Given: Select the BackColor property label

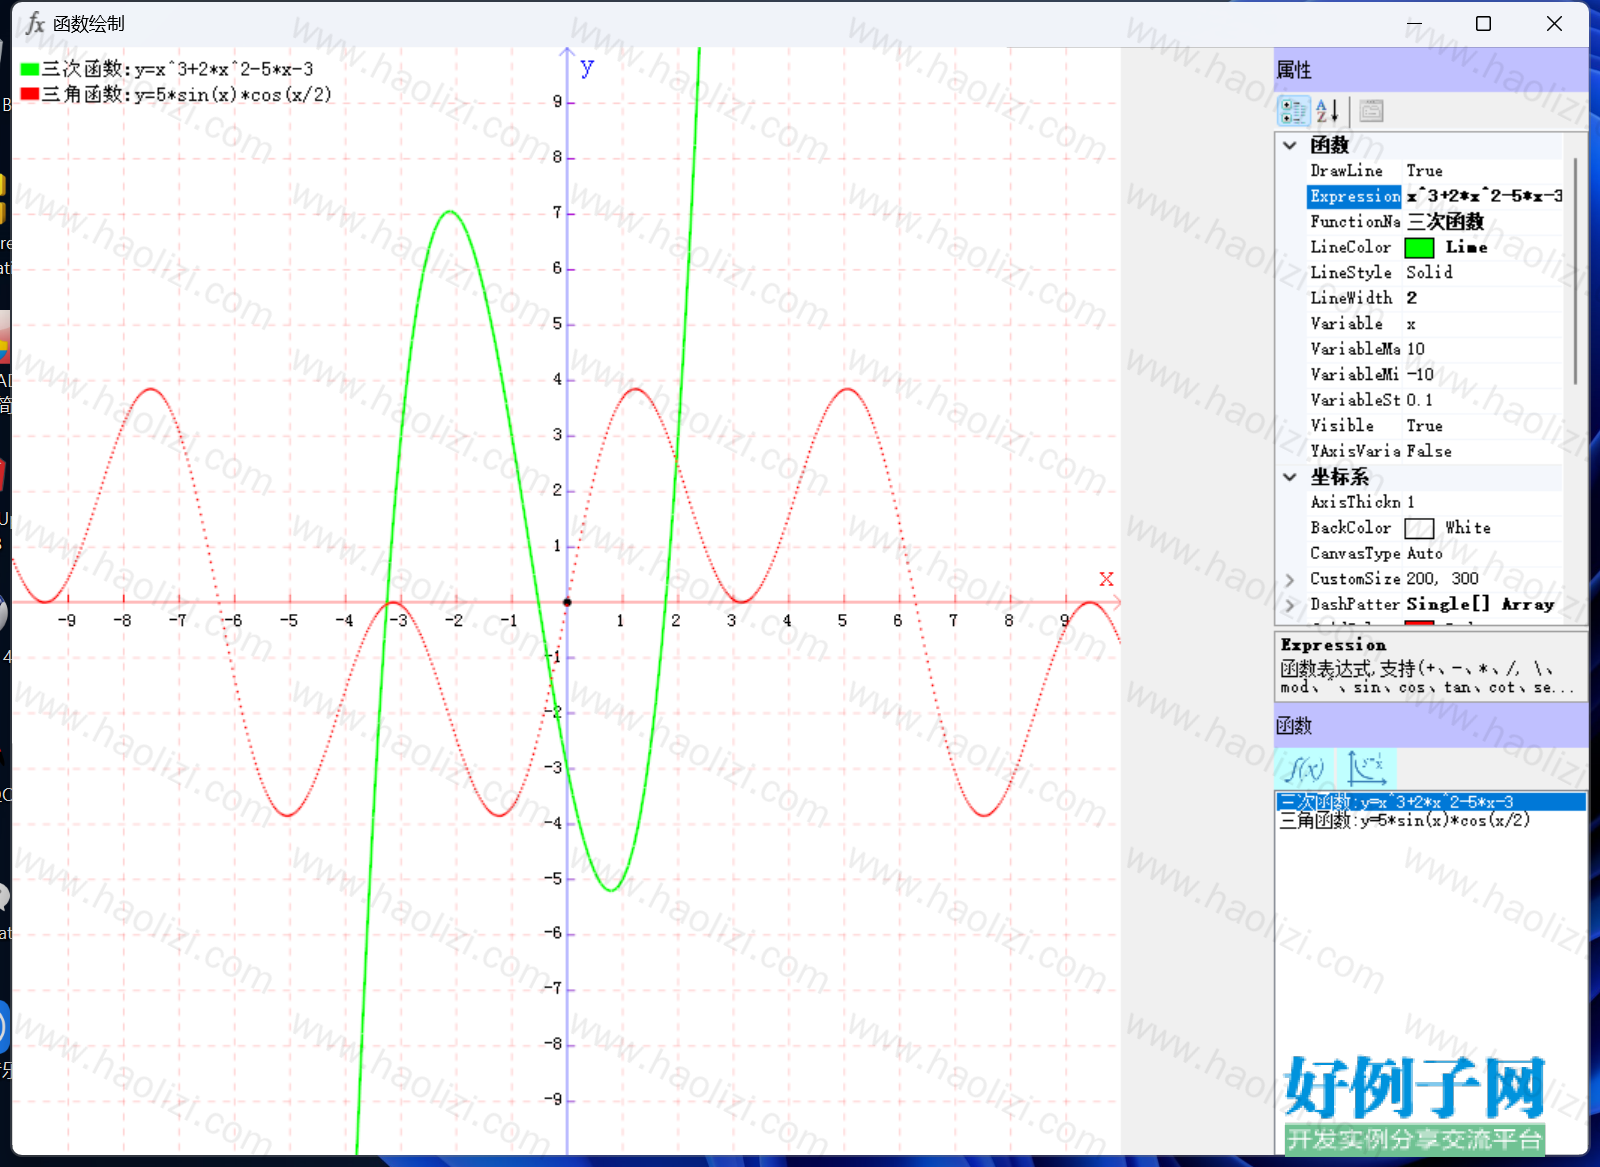Looking at the screenshot, I should [1350, 528].
